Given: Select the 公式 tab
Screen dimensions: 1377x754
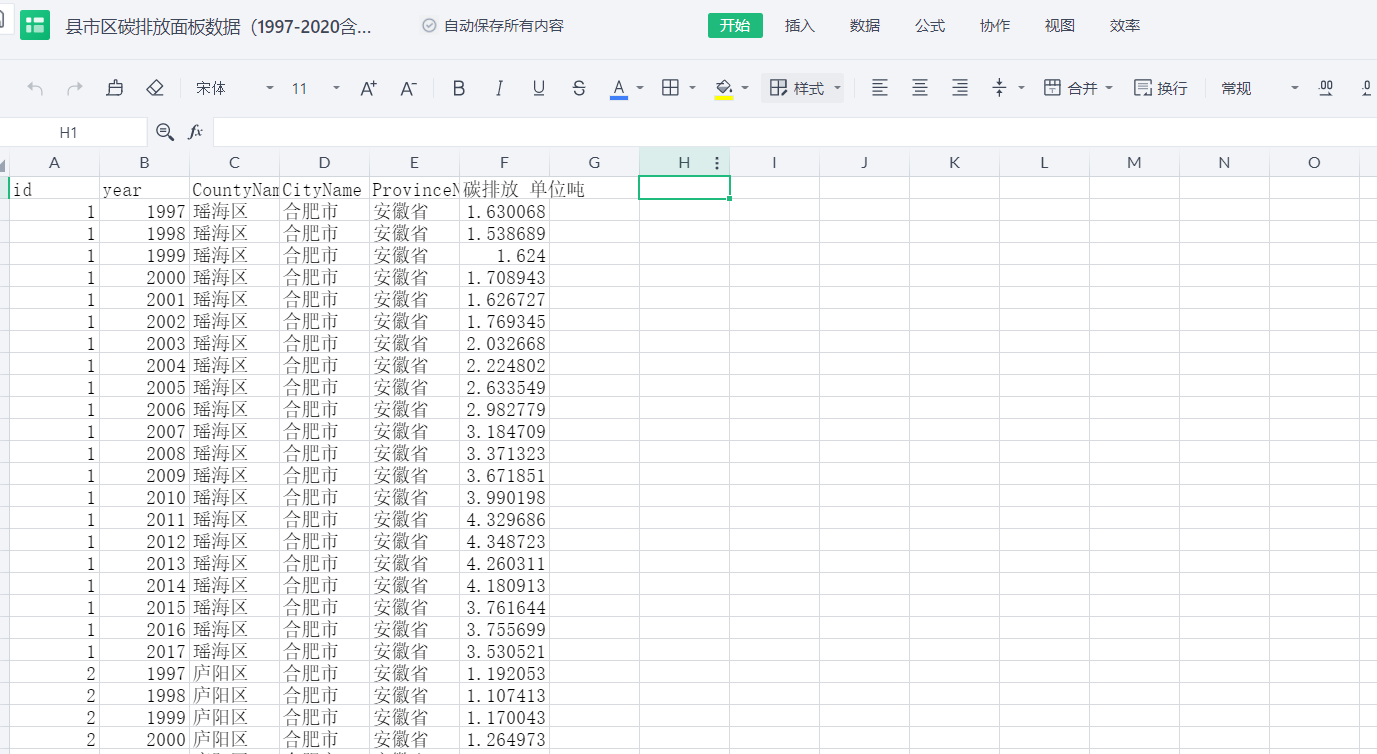Looking at the screenshot, I should point(930,26).
